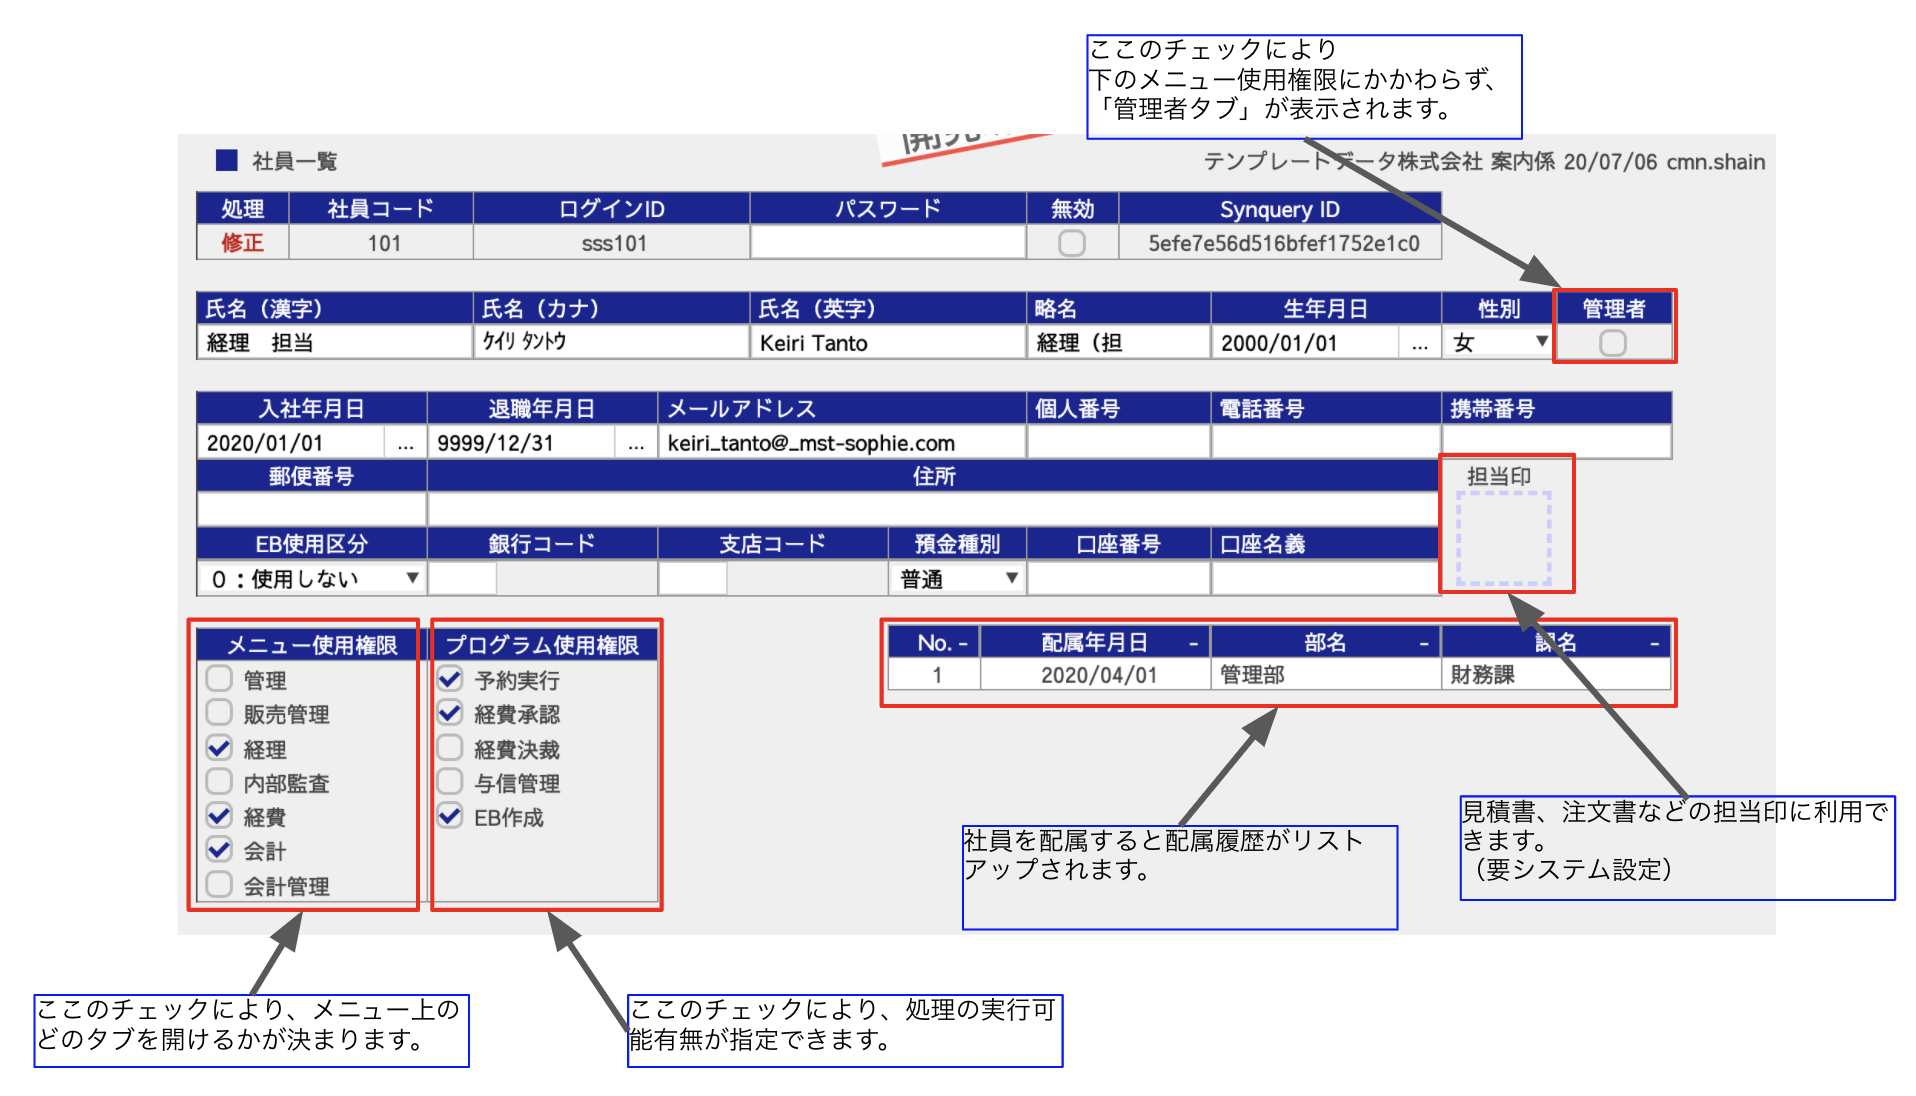Screen dimensions: 1916x1096
Task: Open the 預金種別 dropdown
Action: click(x=957, y=578)
